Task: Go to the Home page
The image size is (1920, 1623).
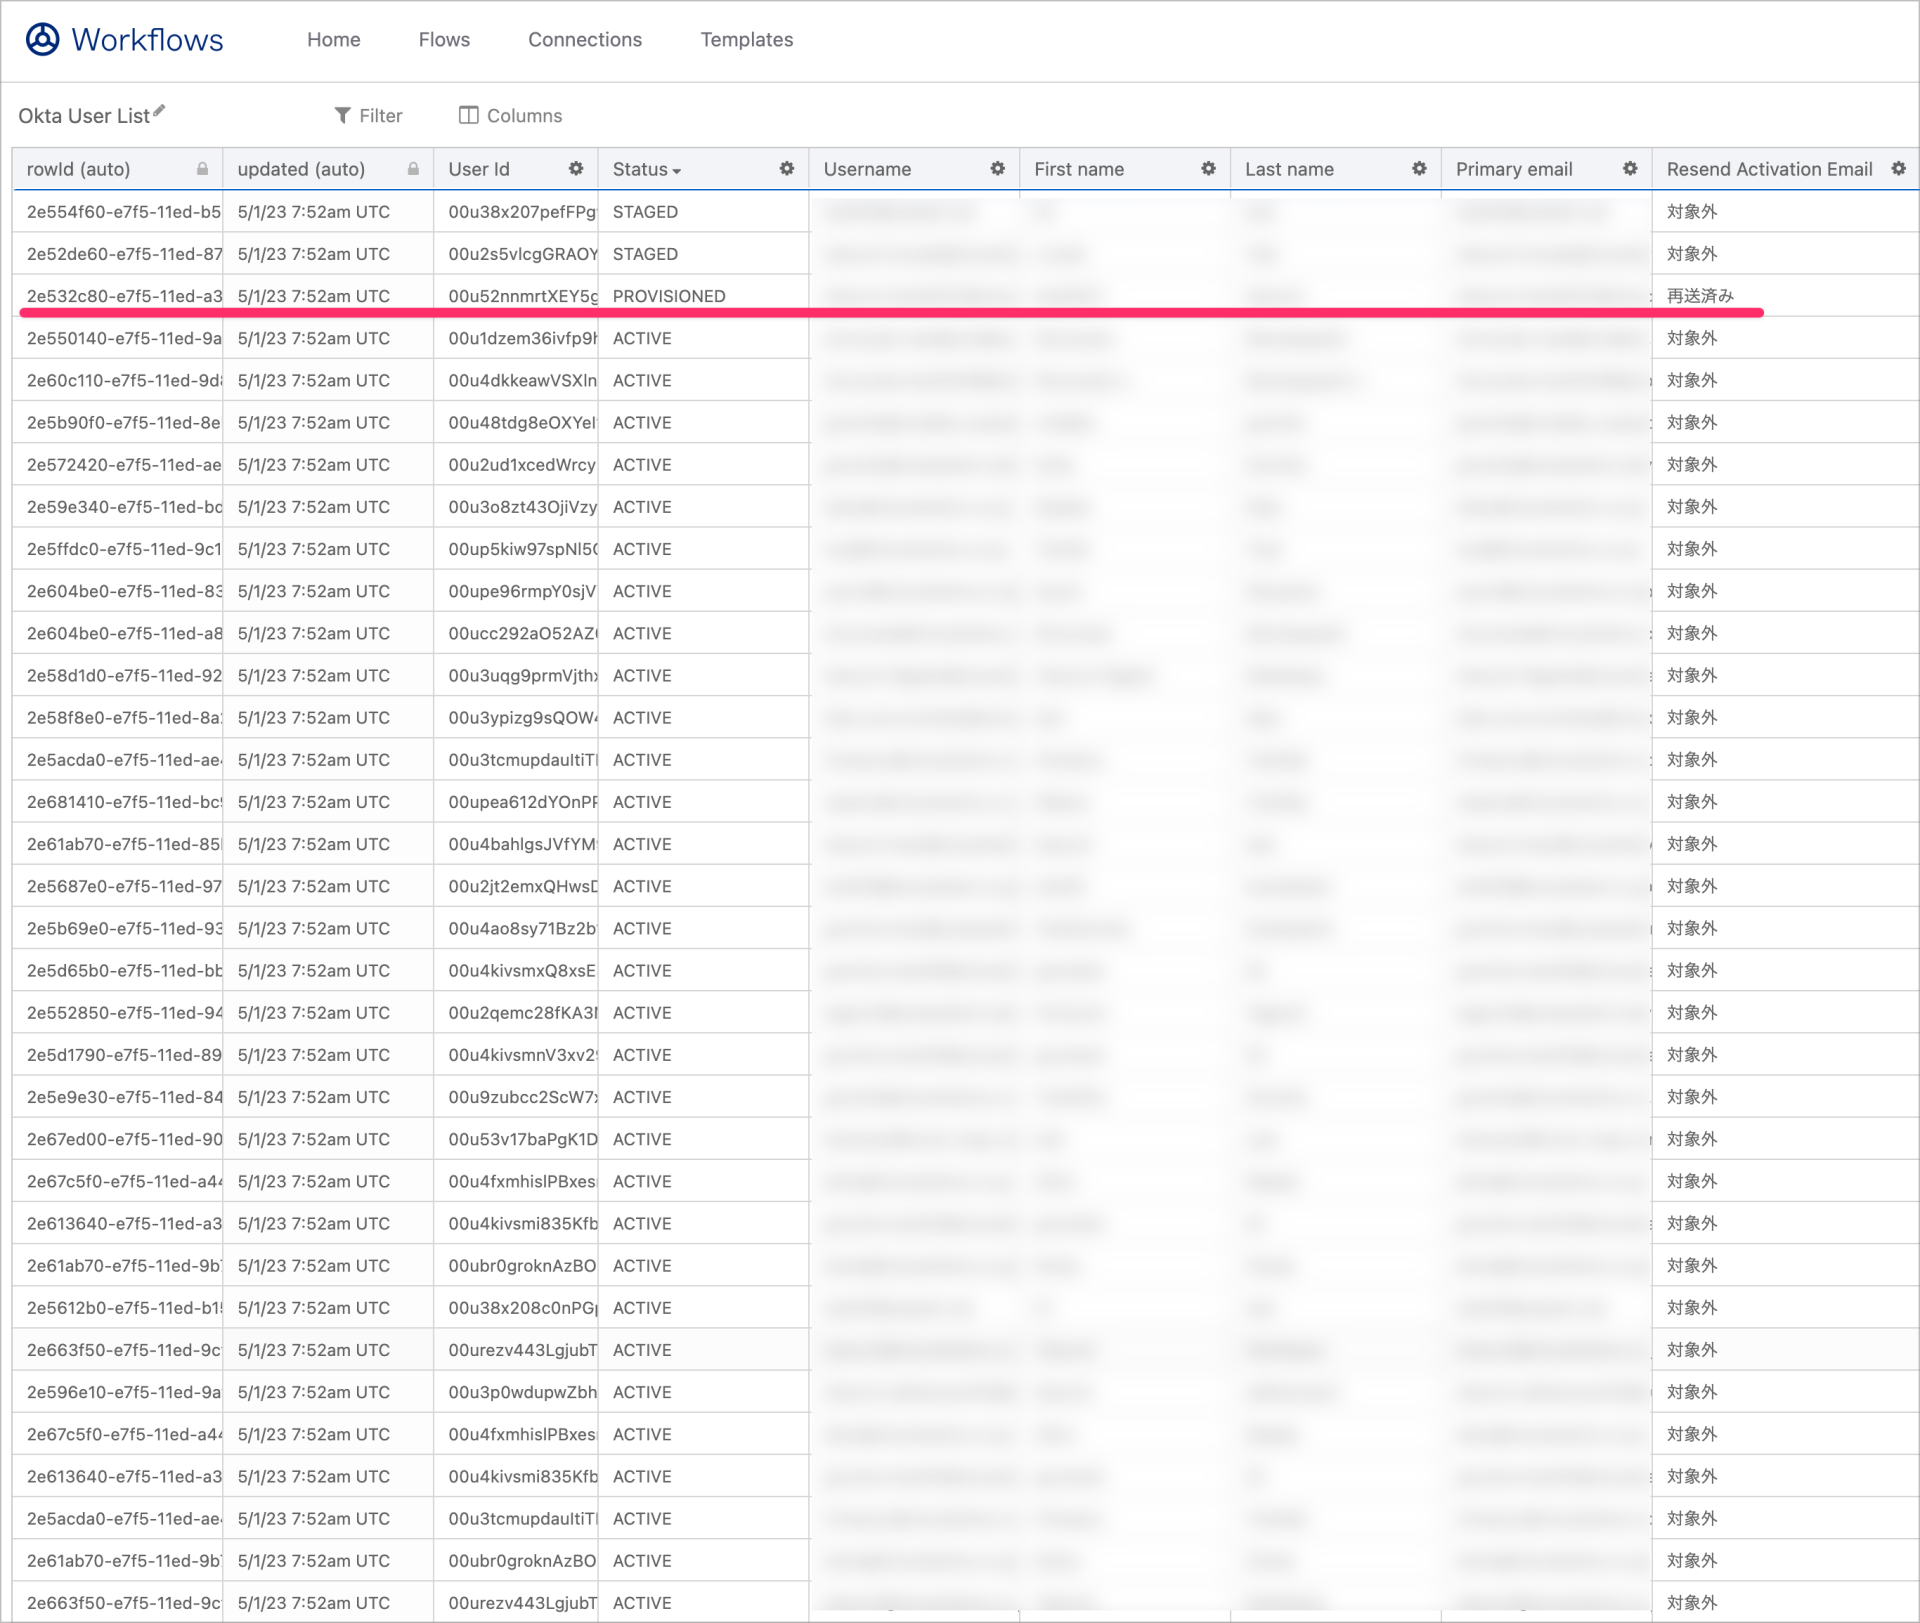Action: tap(333, 40)
